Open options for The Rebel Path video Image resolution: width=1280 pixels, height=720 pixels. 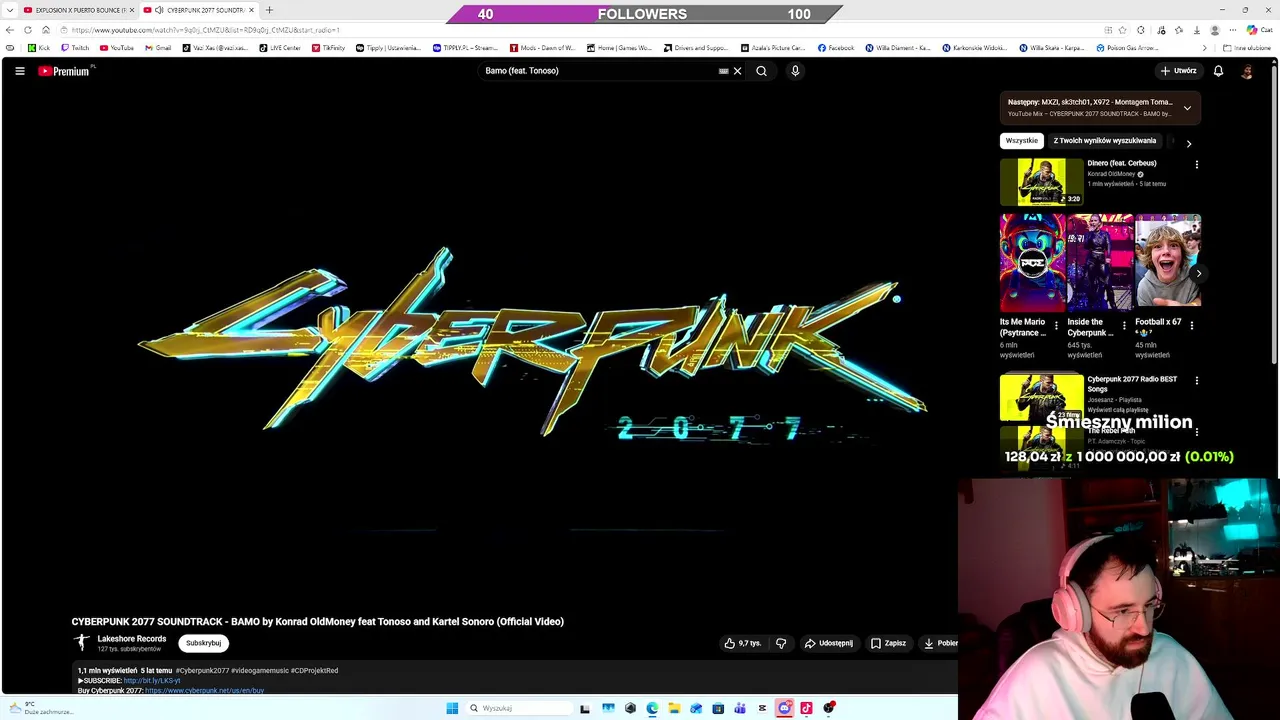(x=1196, y=431)
